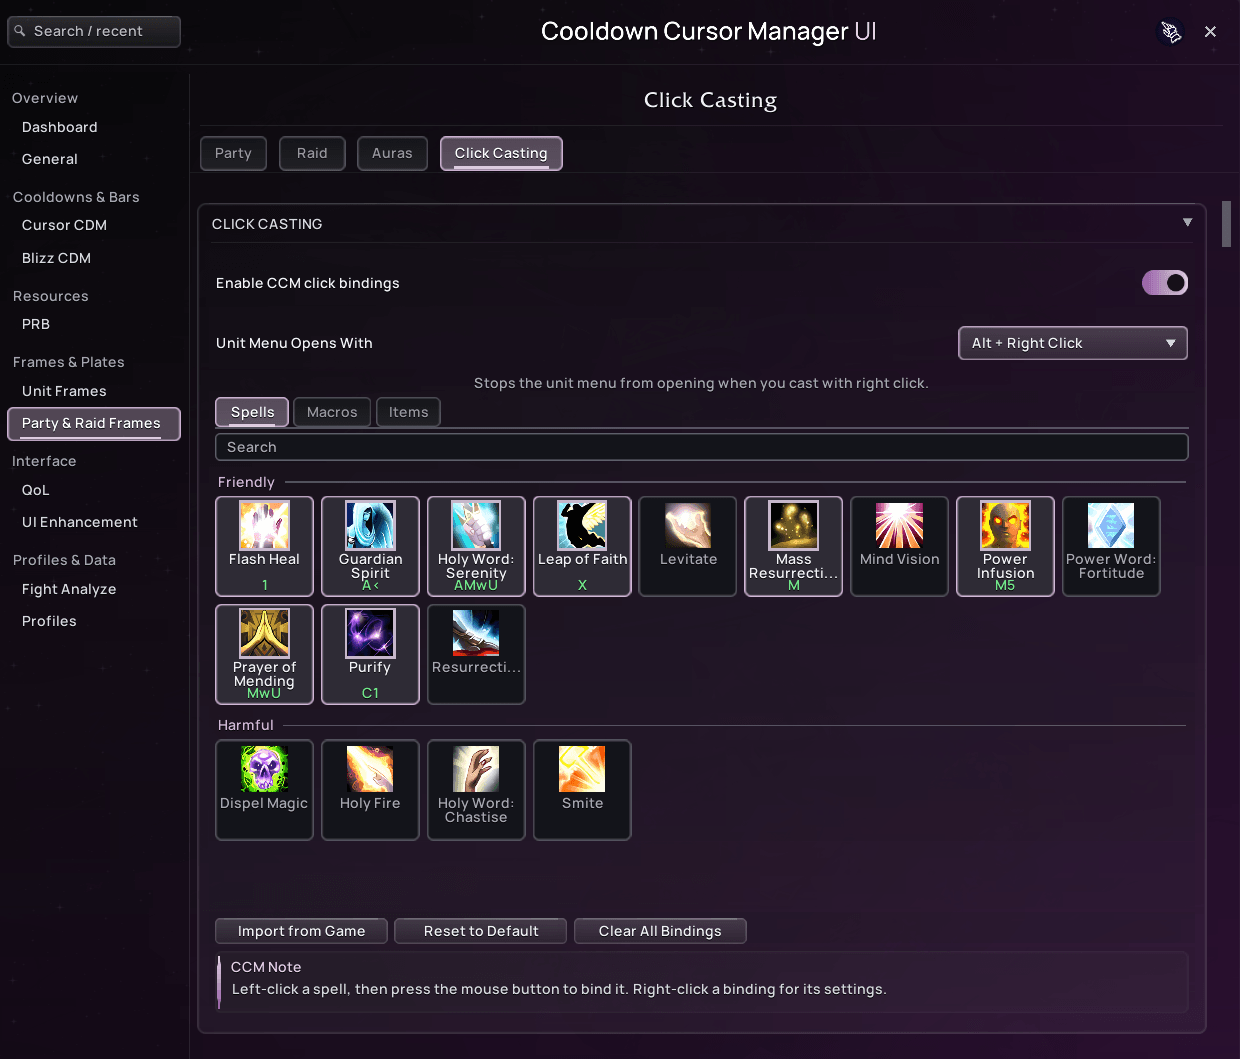Viewport: 1240px width, 1059px height.
Task: Switch to the Auras tab
Action: (x=392, y=153)
